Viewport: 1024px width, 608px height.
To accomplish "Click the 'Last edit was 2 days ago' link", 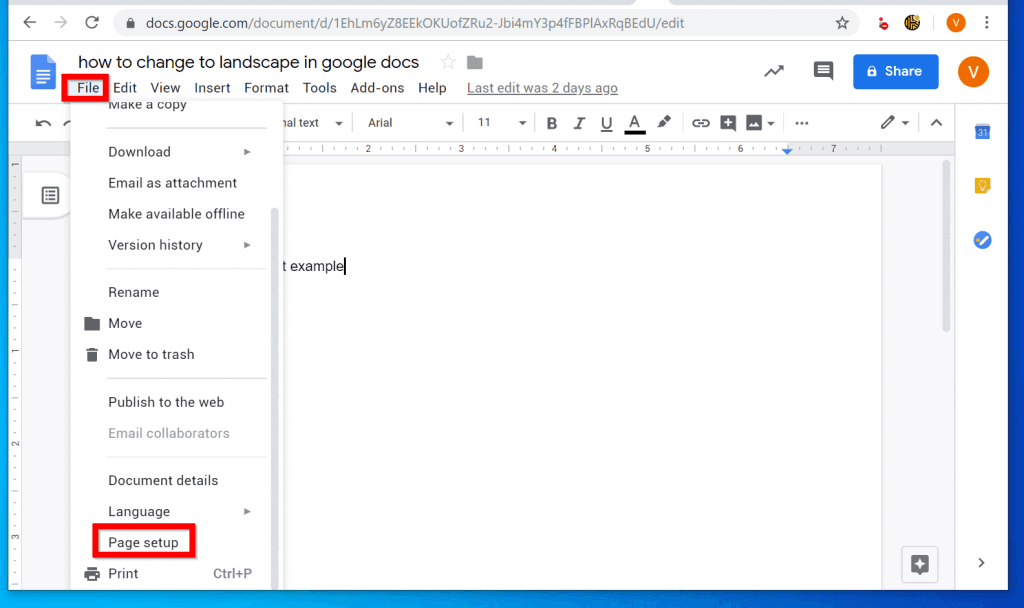I will [542, 88].
